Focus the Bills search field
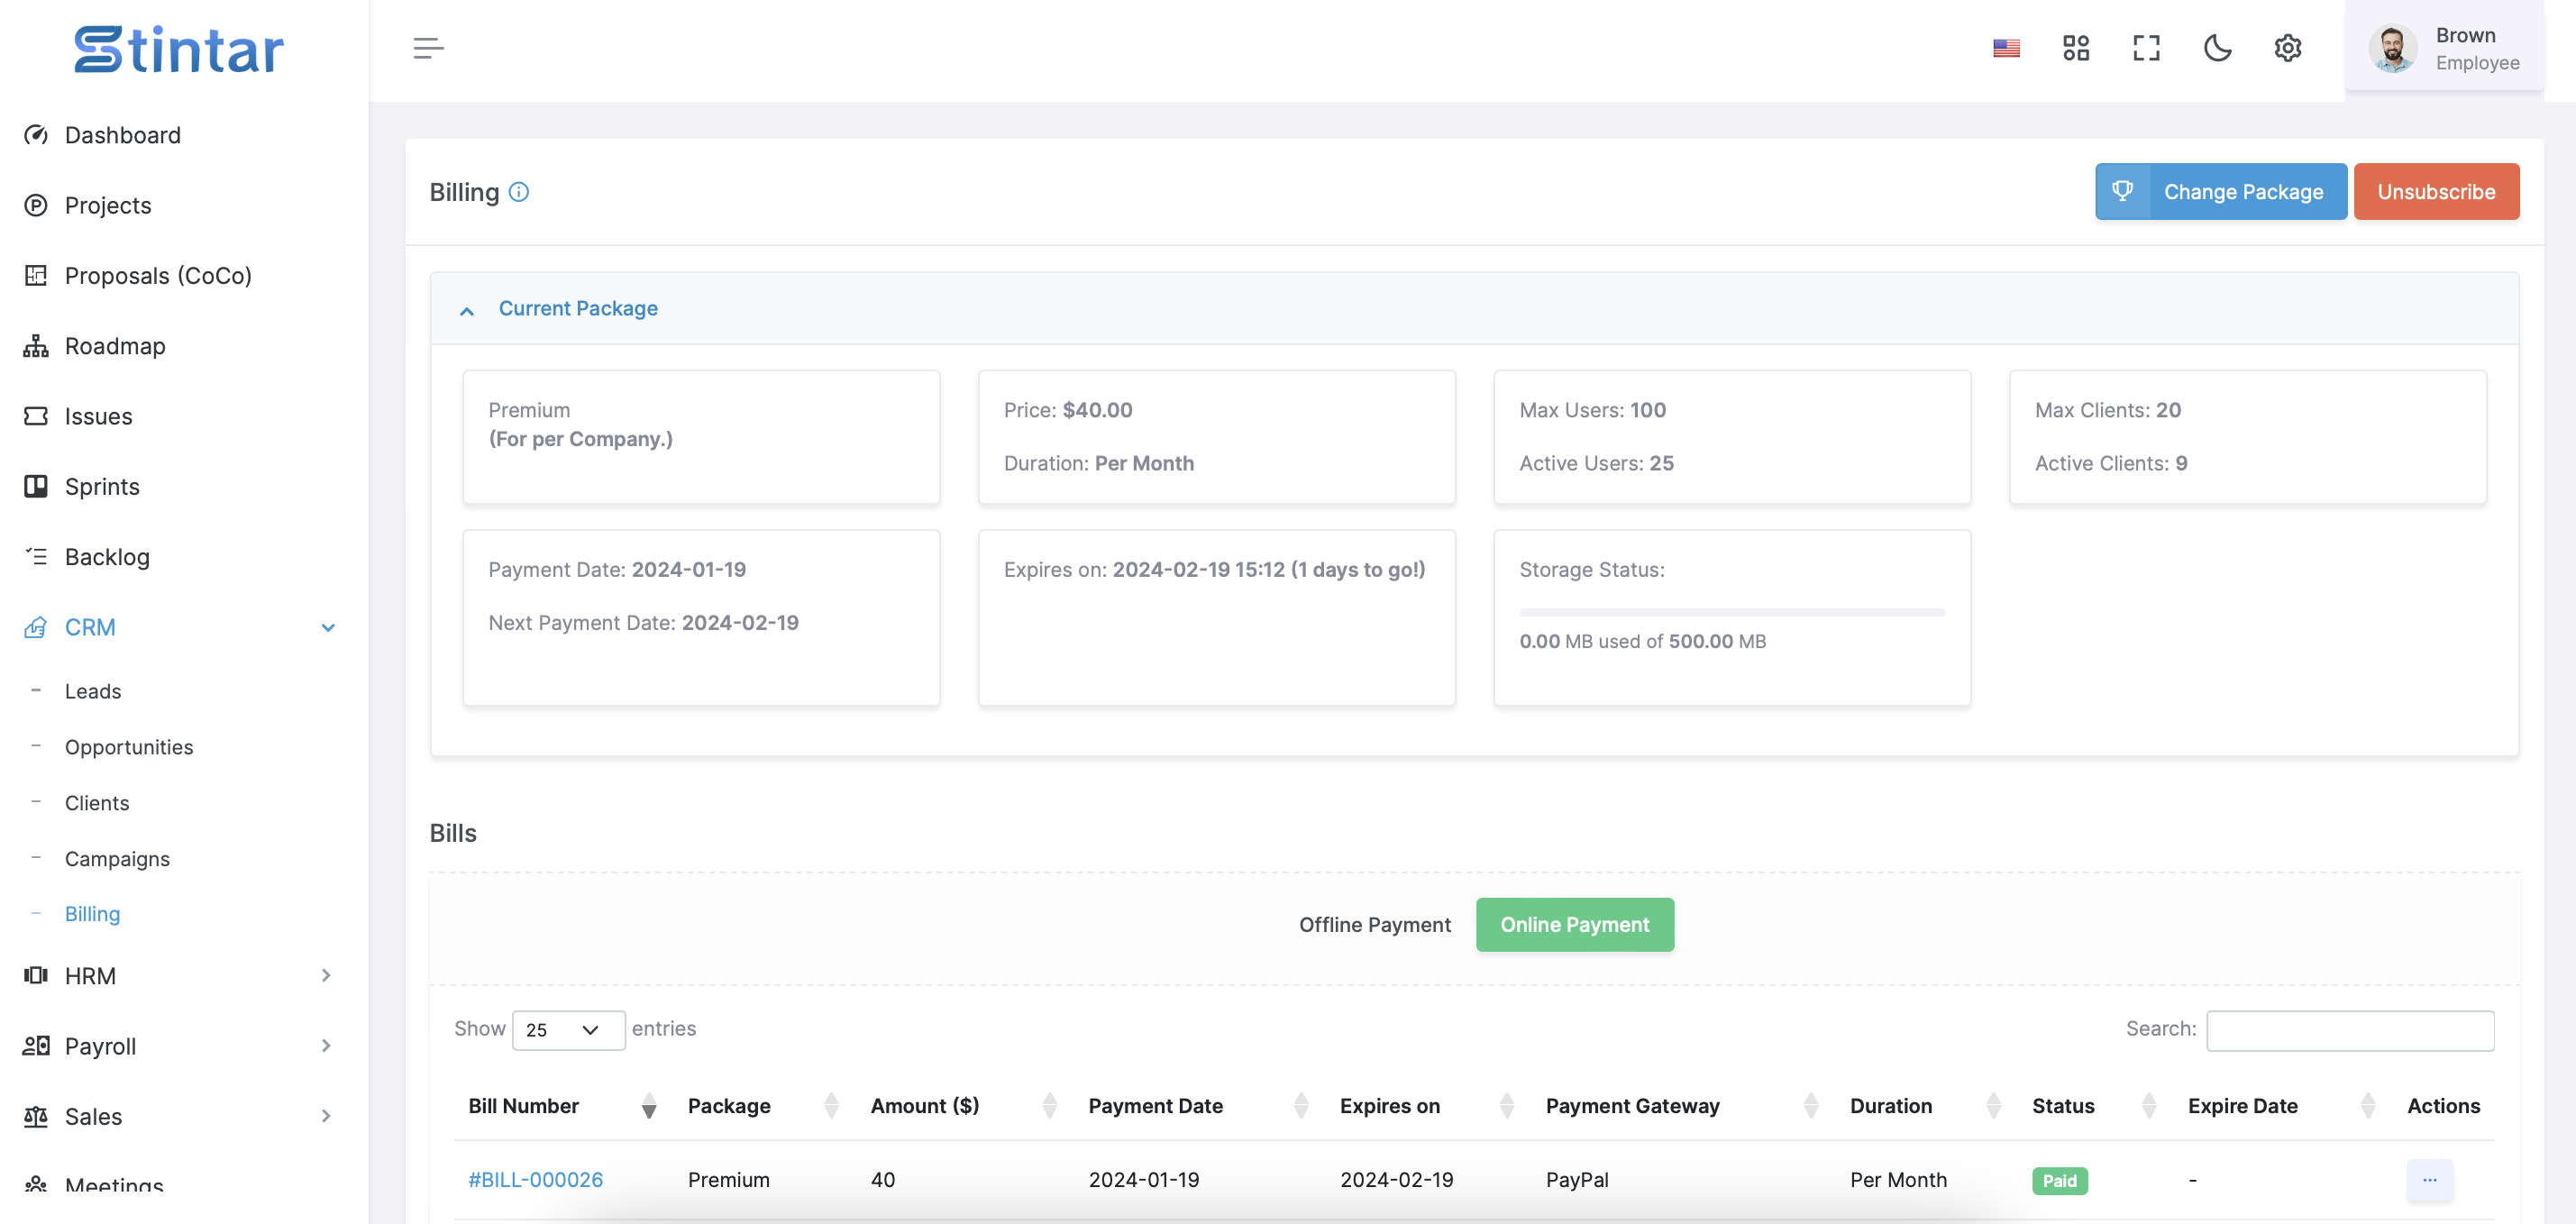This screenshot has height=1224, width=2576. [2350, 1030]
